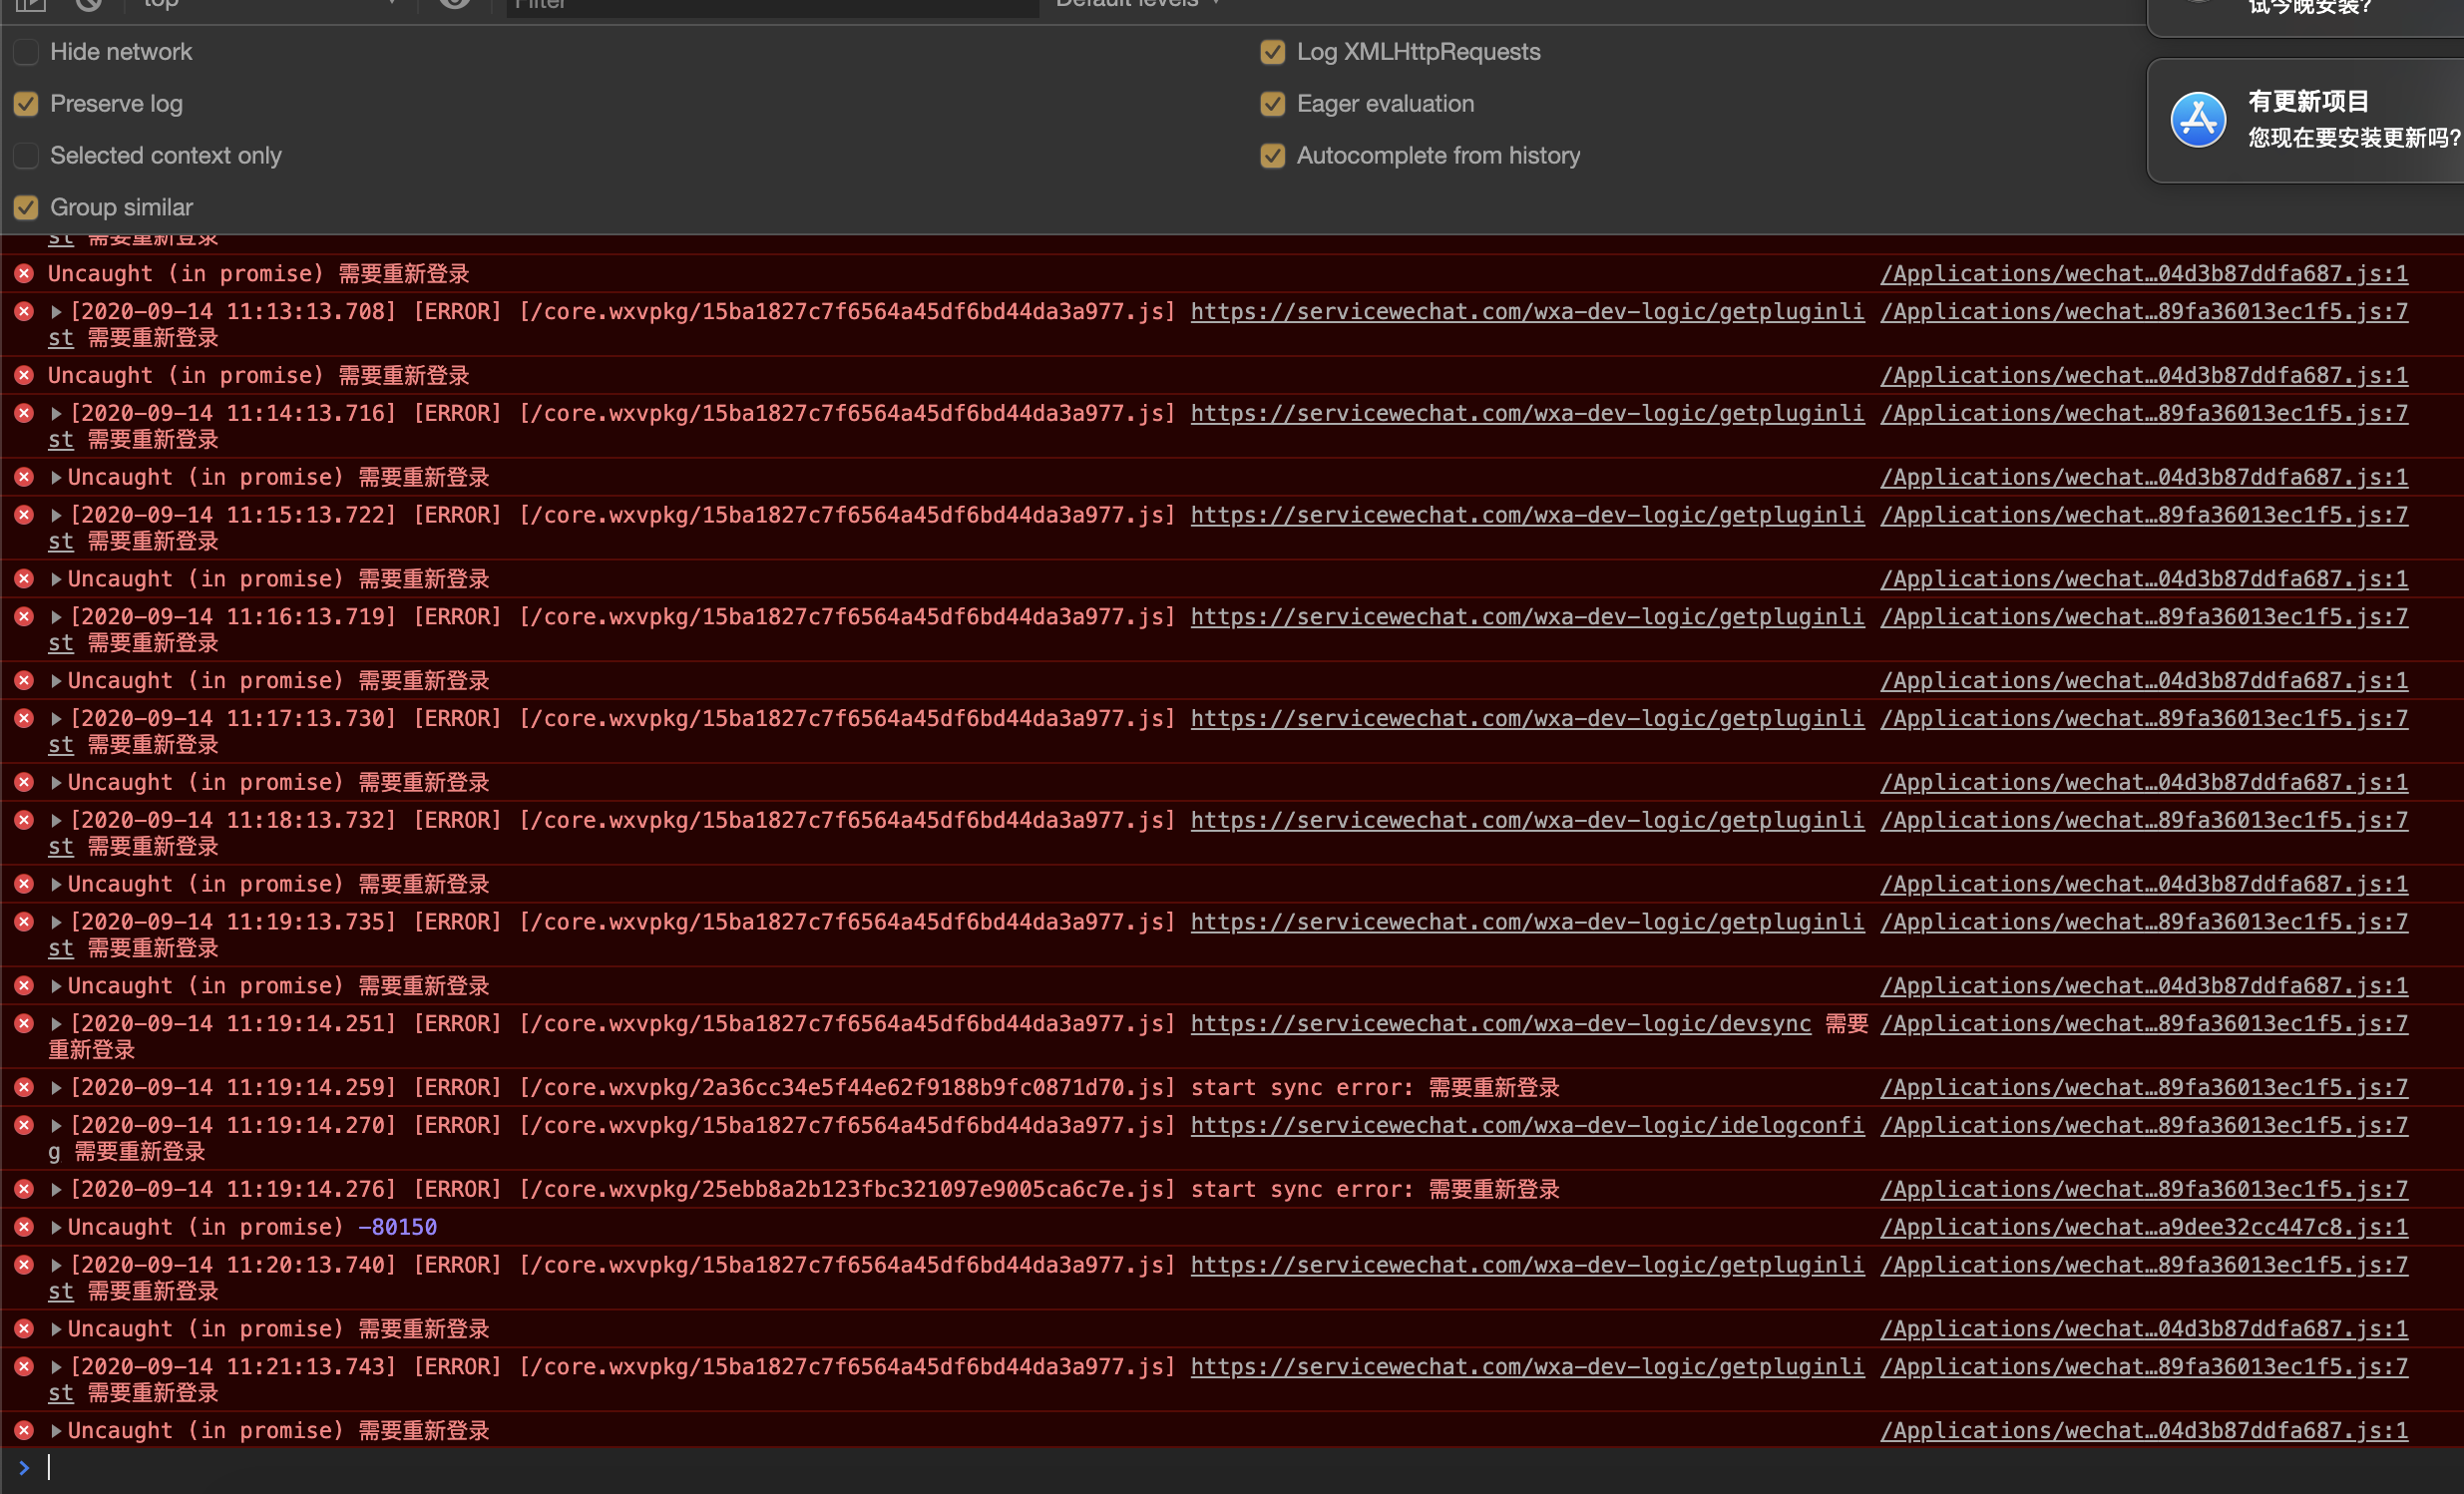Click the live expression eye icon

click(x=455, y=3)
